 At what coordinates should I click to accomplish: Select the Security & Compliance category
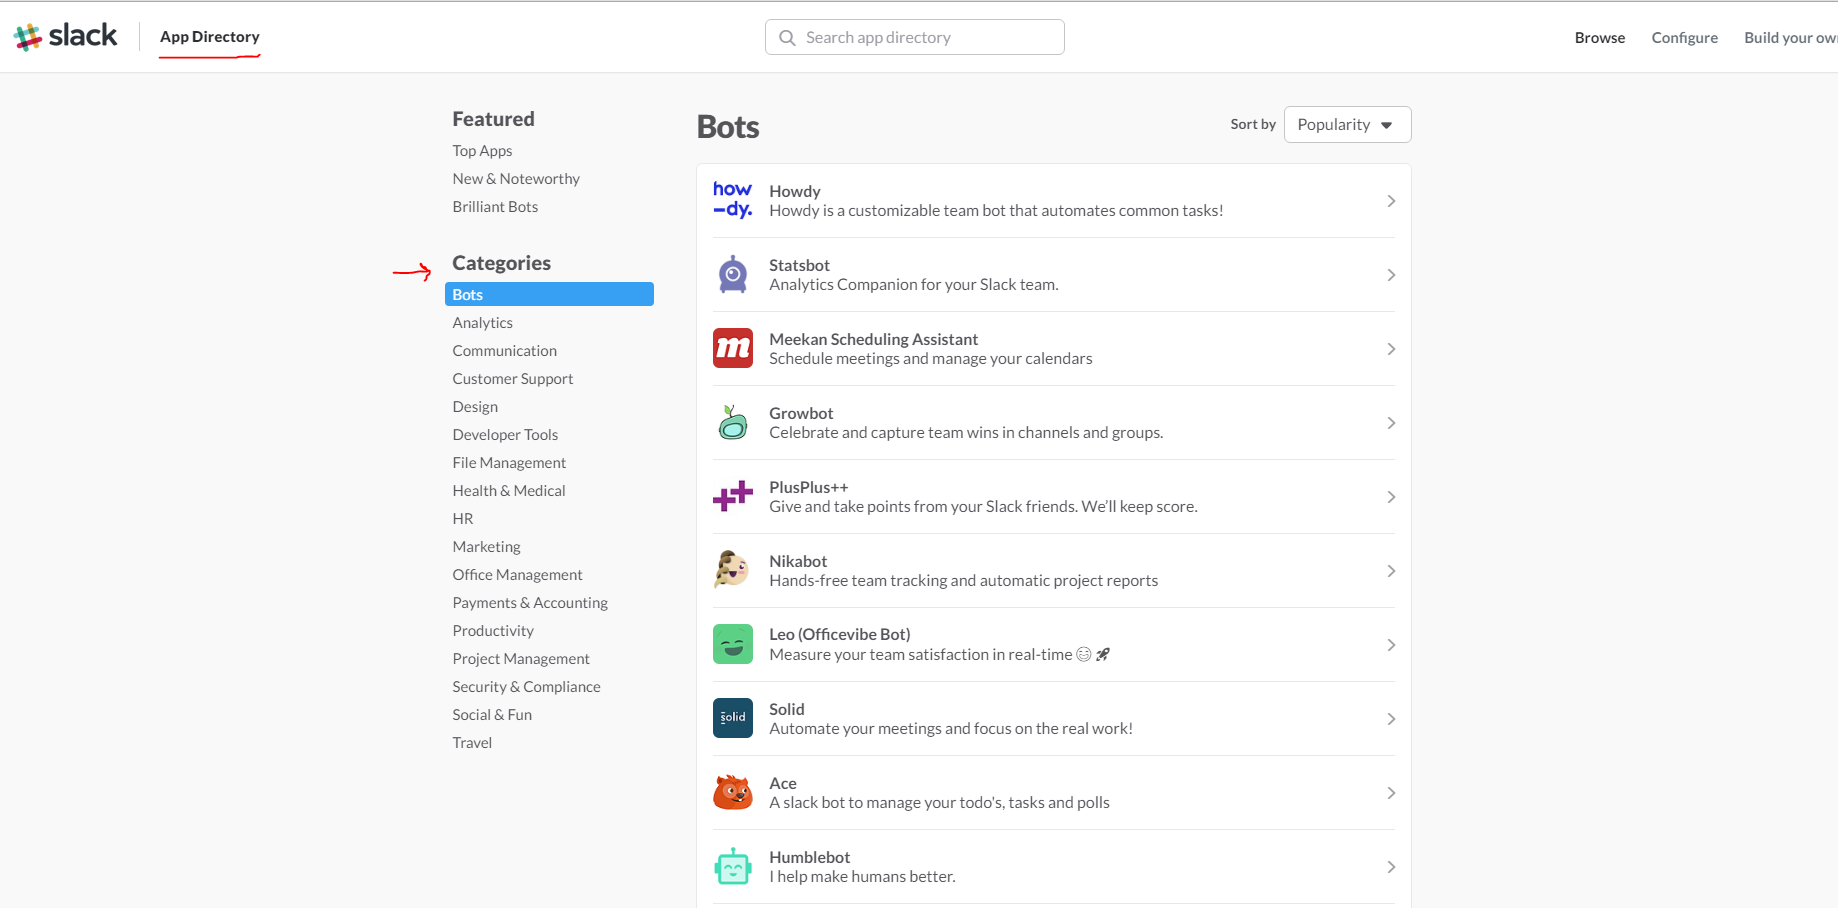coord(526,687)
